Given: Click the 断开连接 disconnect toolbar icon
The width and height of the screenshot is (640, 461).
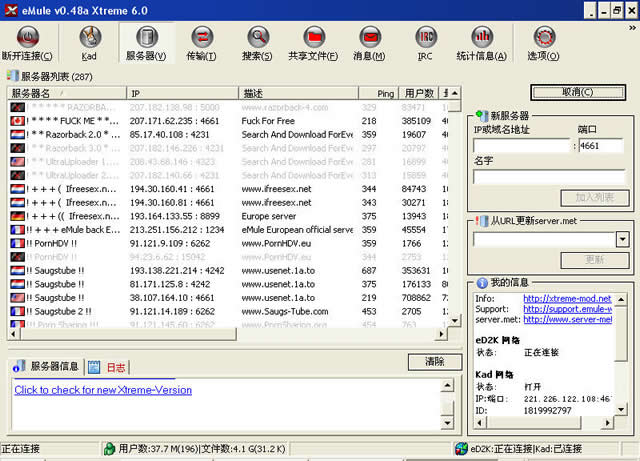Looking at the screenshot, I should [27, 37].
